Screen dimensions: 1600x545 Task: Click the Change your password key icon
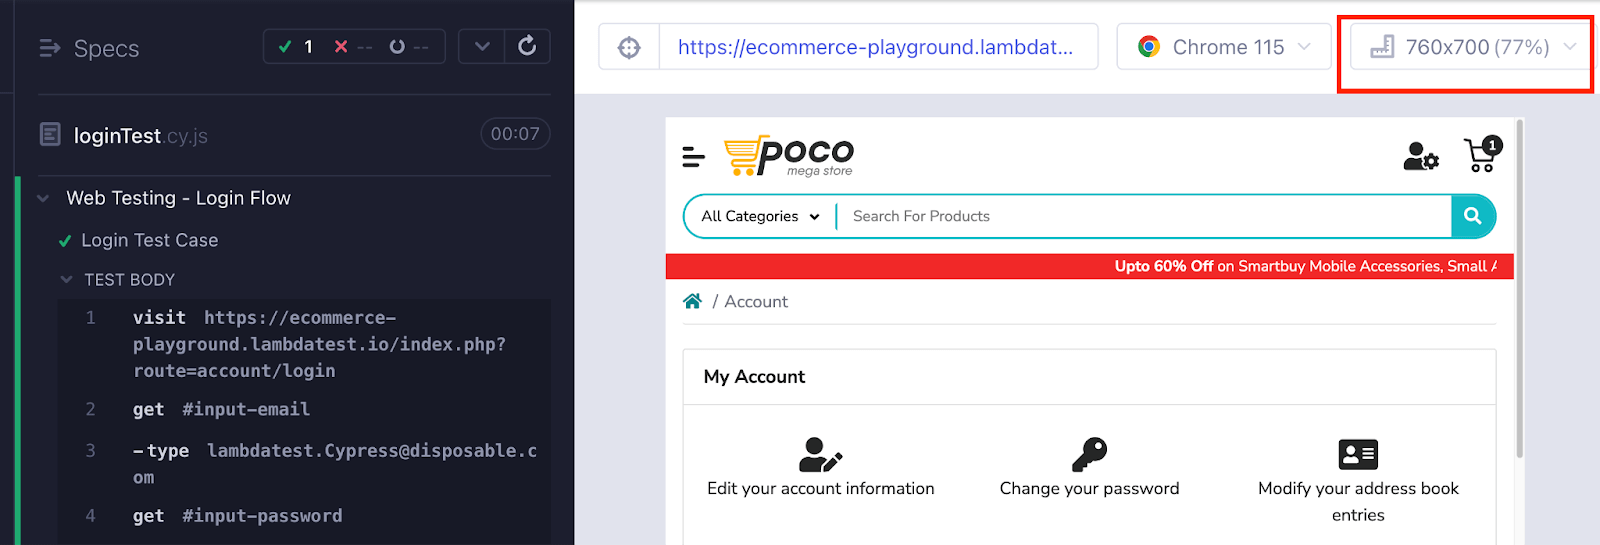tap(1089, 454)
